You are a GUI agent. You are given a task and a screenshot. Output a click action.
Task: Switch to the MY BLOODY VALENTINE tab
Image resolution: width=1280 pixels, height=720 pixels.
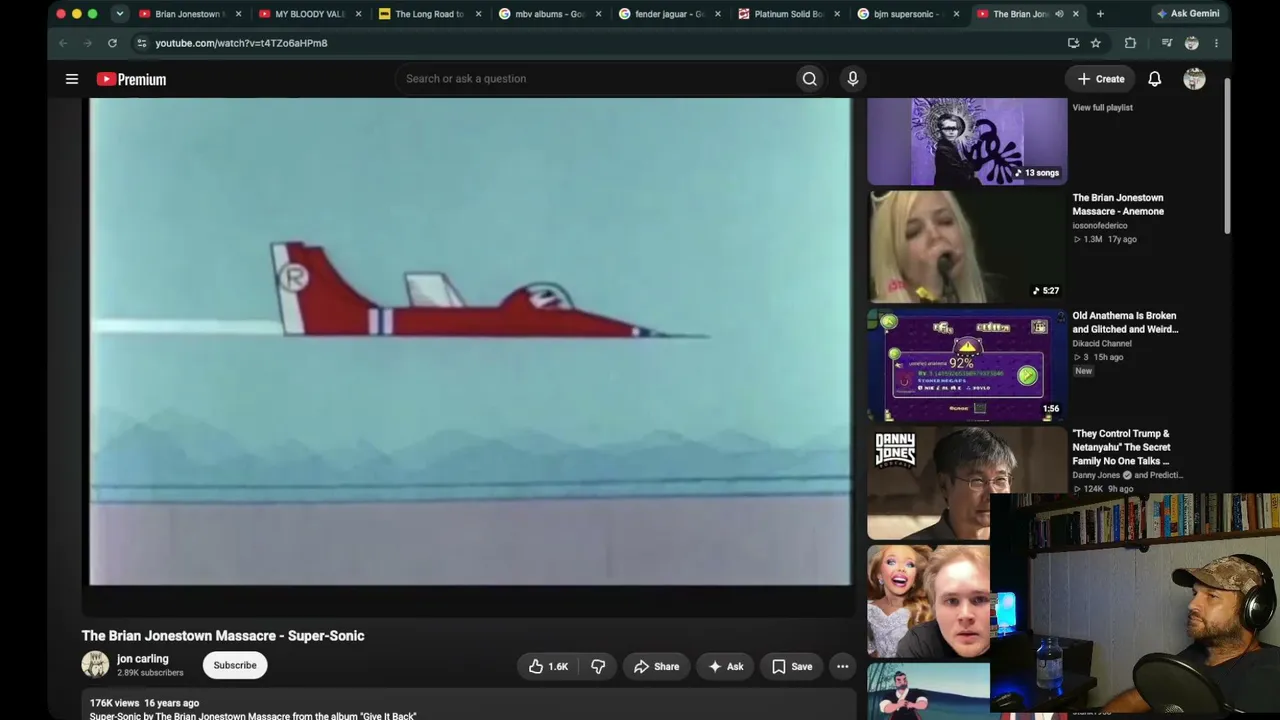tap(310, 14)
